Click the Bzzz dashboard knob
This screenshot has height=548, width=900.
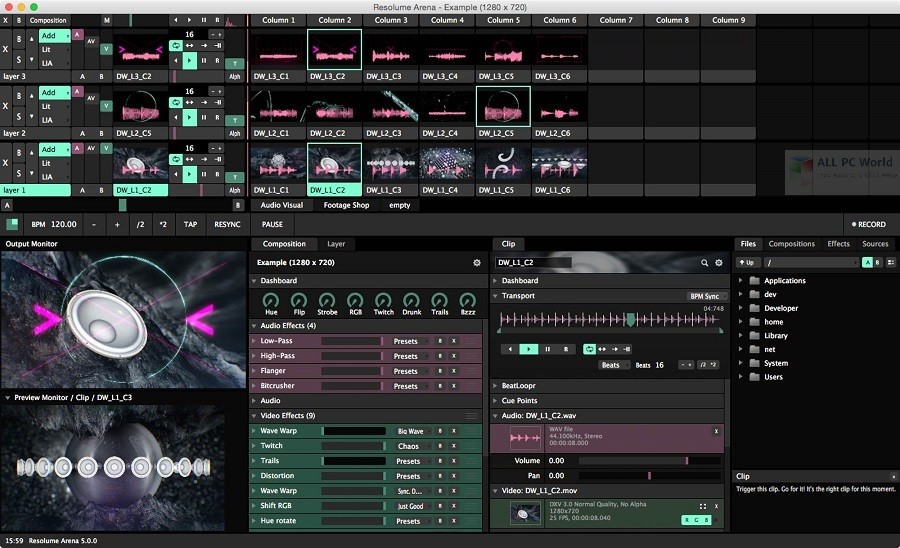468,300
